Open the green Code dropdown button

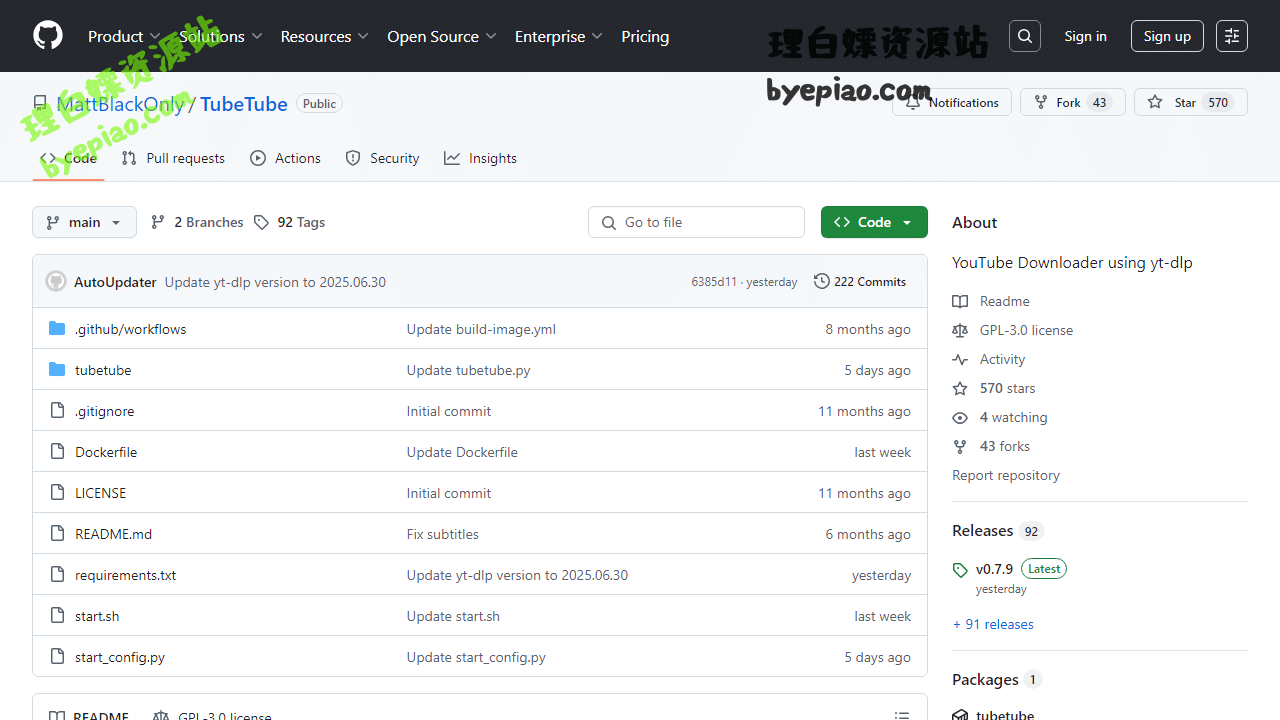(874, 222)
